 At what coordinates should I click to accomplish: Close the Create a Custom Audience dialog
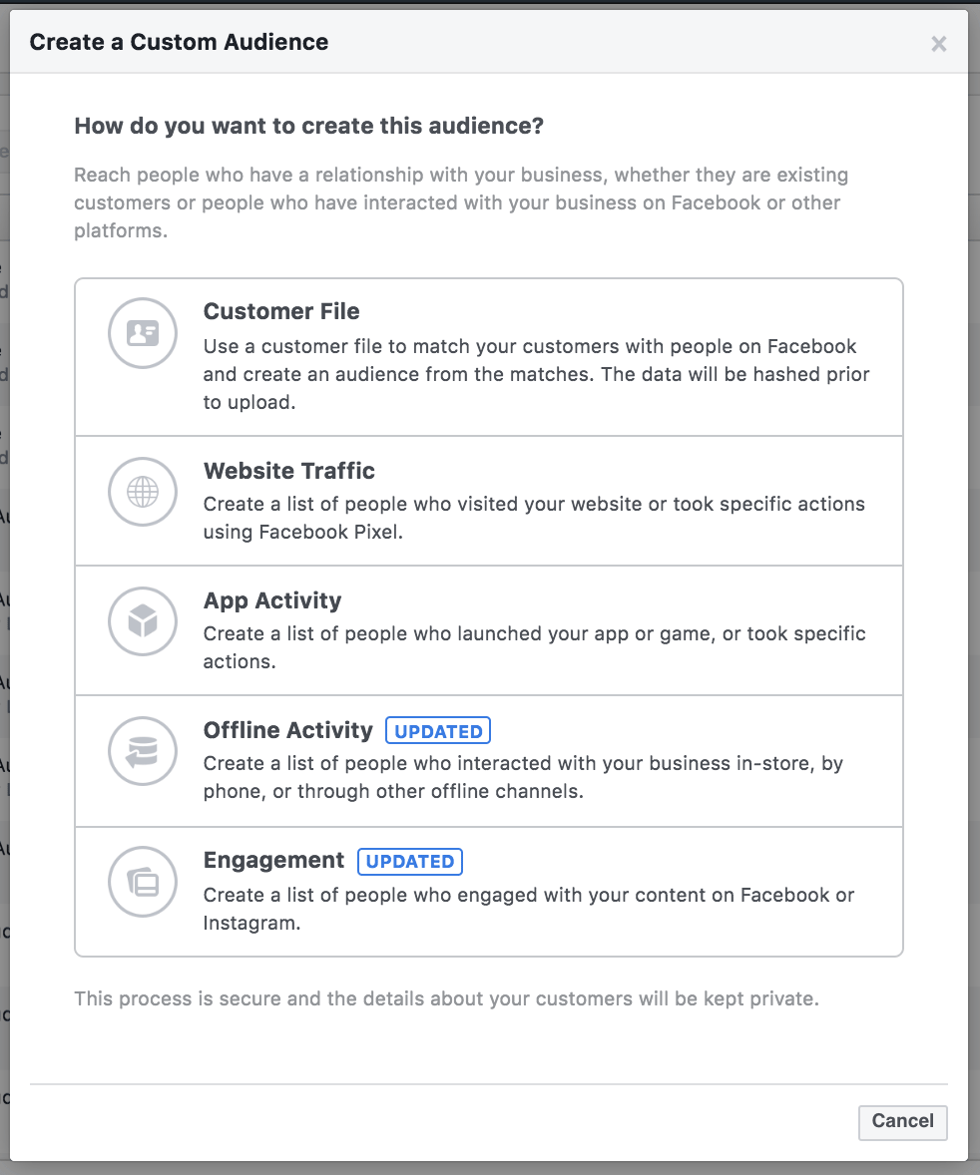(938, 43)
